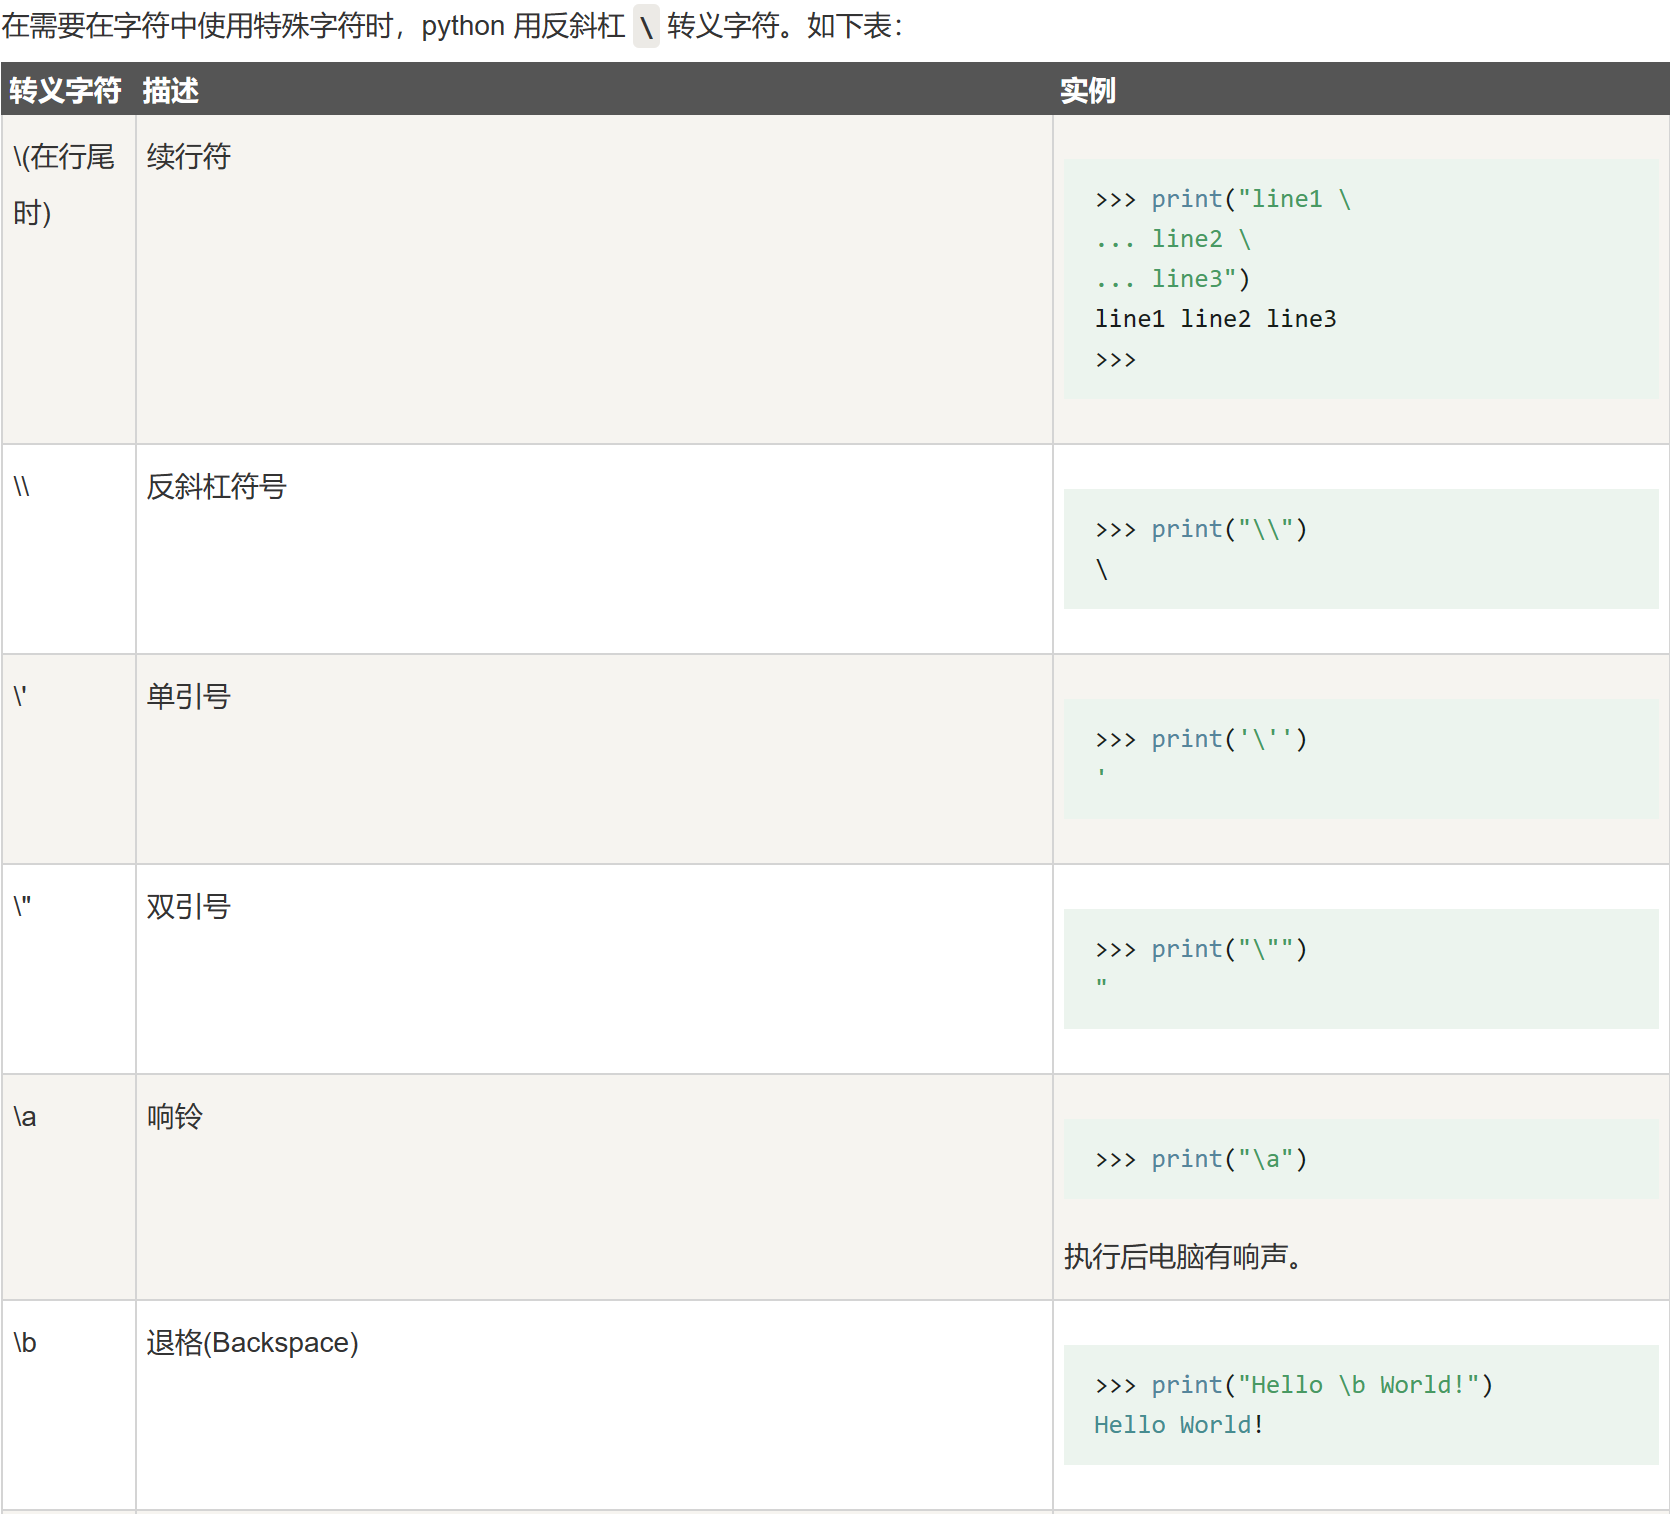The width and height of the screenshot is (1670, 1514).
Task: Click the '反斜杠符号' description cell
Action: (x=594, y=549)
